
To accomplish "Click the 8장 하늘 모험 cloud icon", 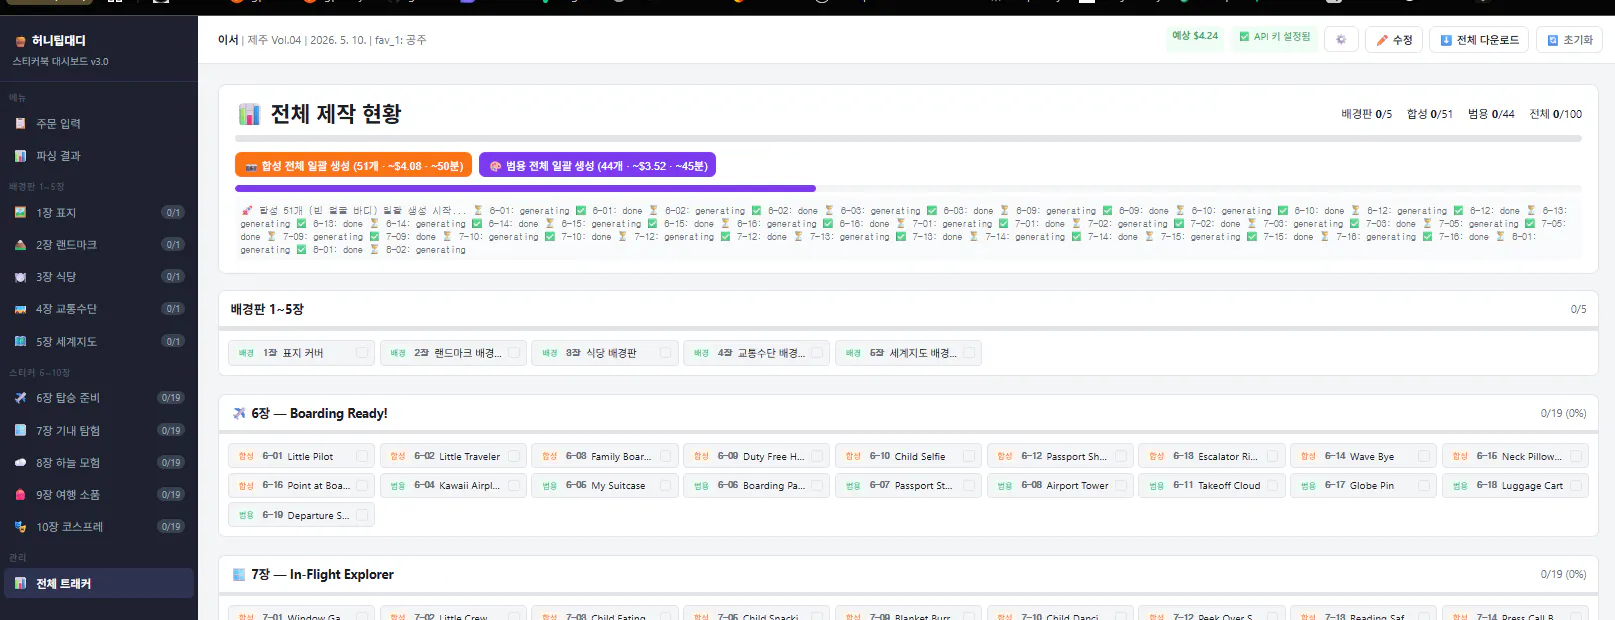I will [x=20, y=463].
